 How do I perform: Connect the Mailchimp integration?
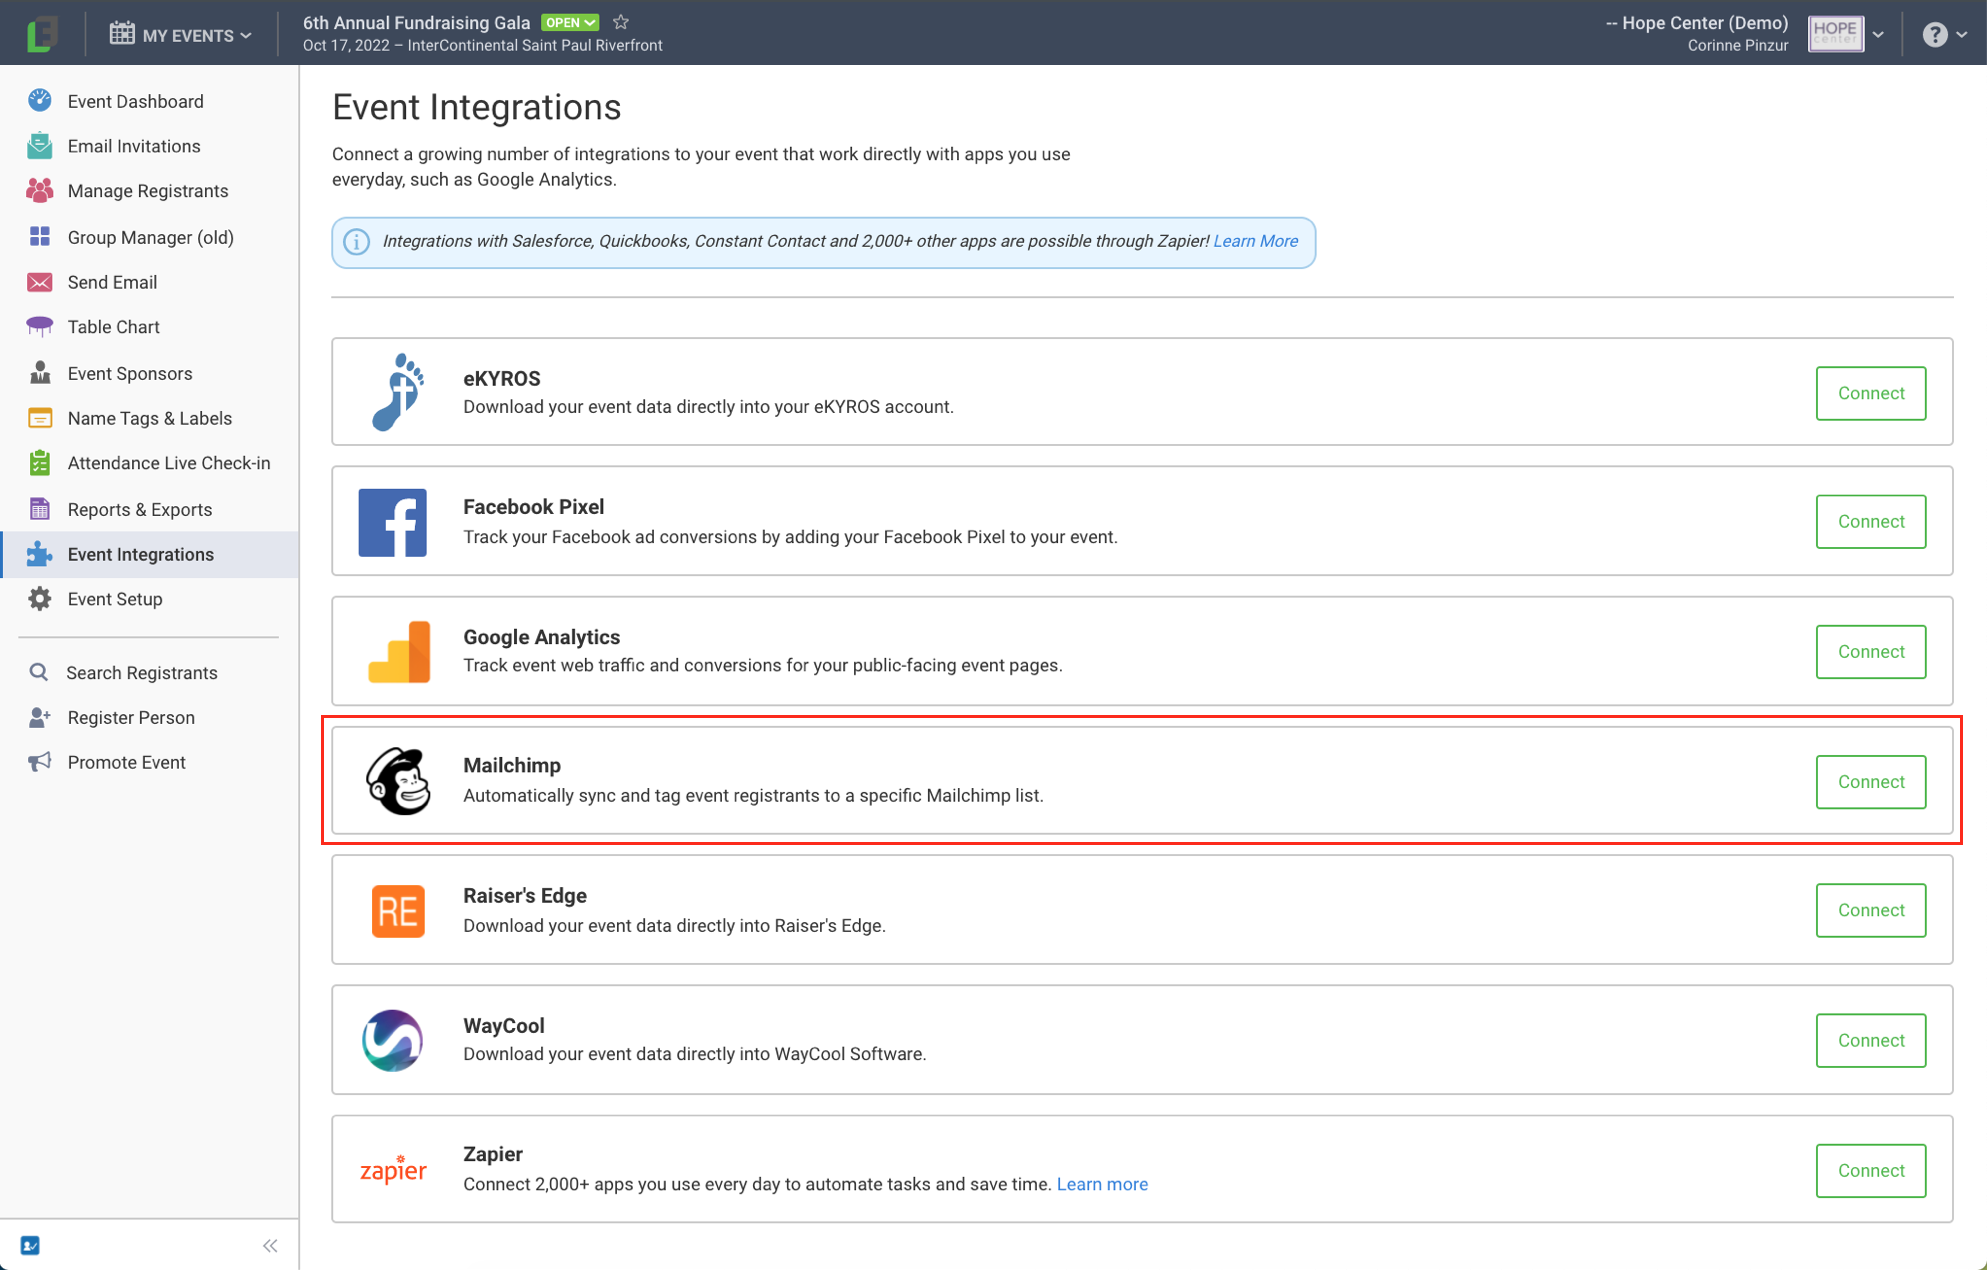(x=1870, y=781)
